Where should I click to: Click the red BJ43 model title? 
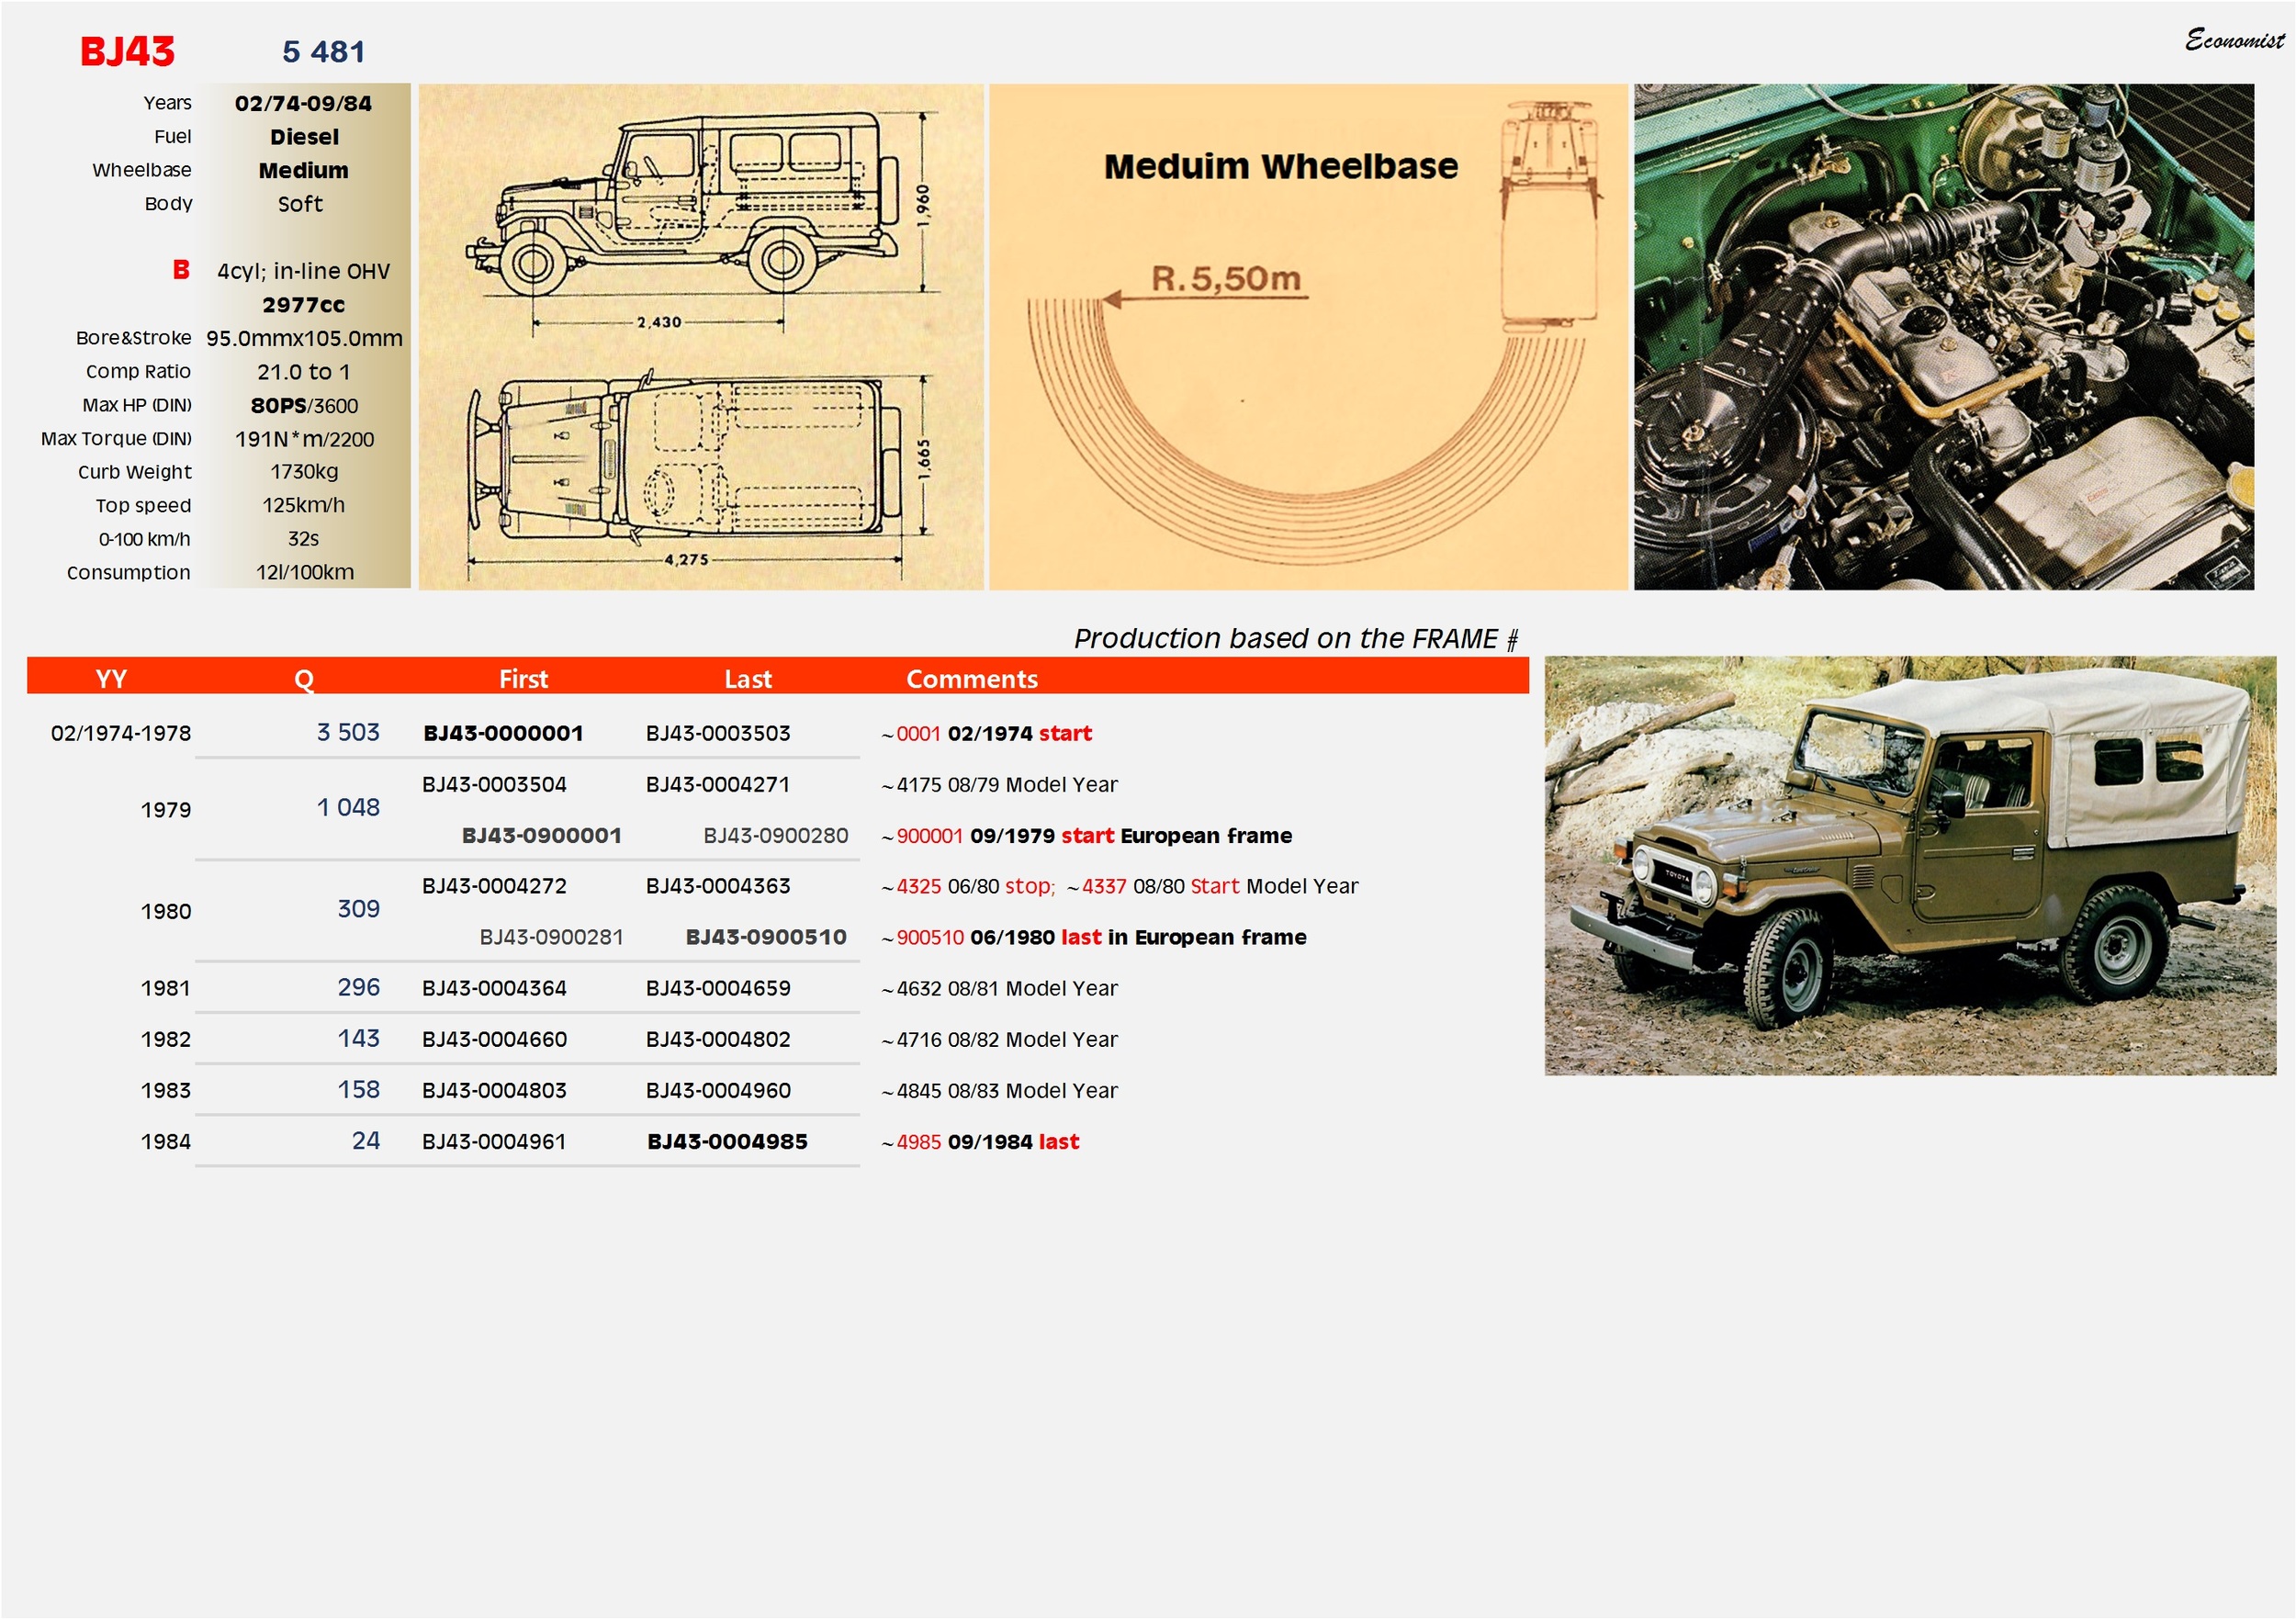(127, 52)
